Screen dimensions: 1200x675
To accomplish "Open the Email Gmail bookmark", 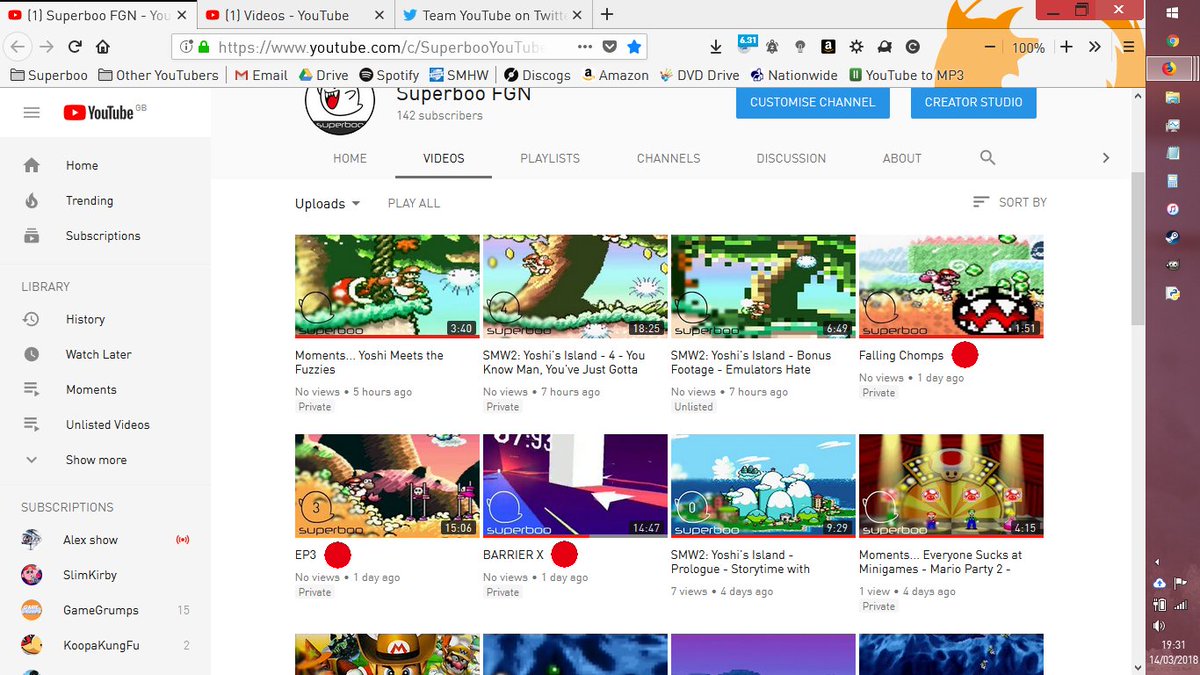I will coord(261,75).
